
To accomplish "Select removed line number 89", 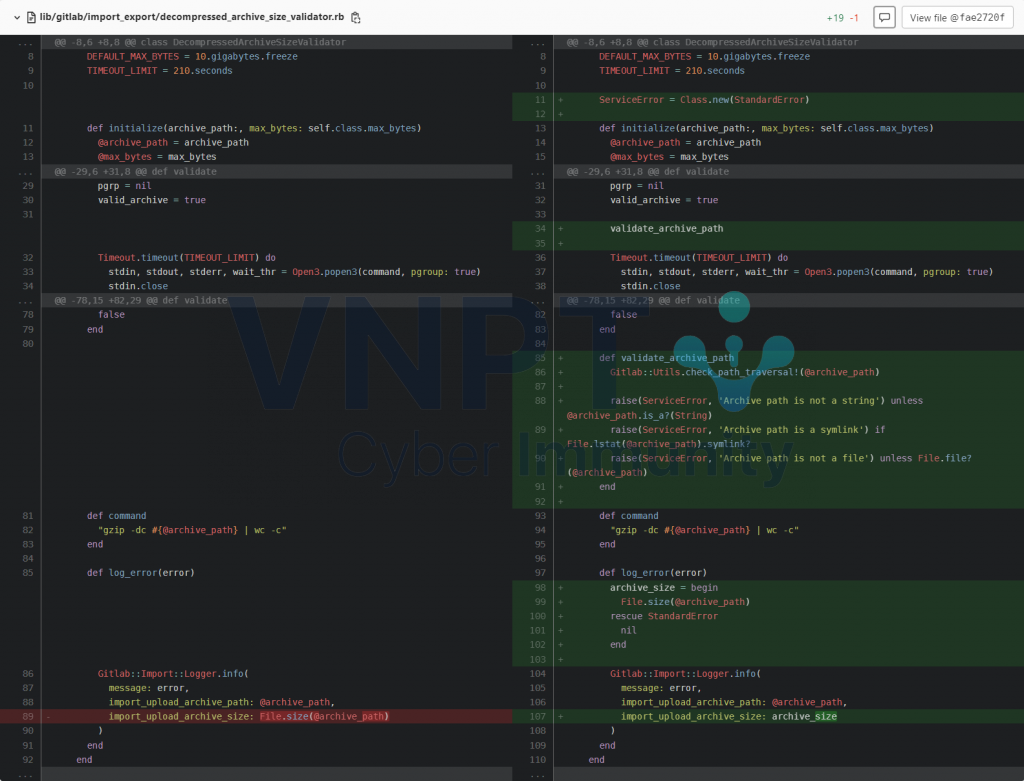I will [x=27, y=716].
